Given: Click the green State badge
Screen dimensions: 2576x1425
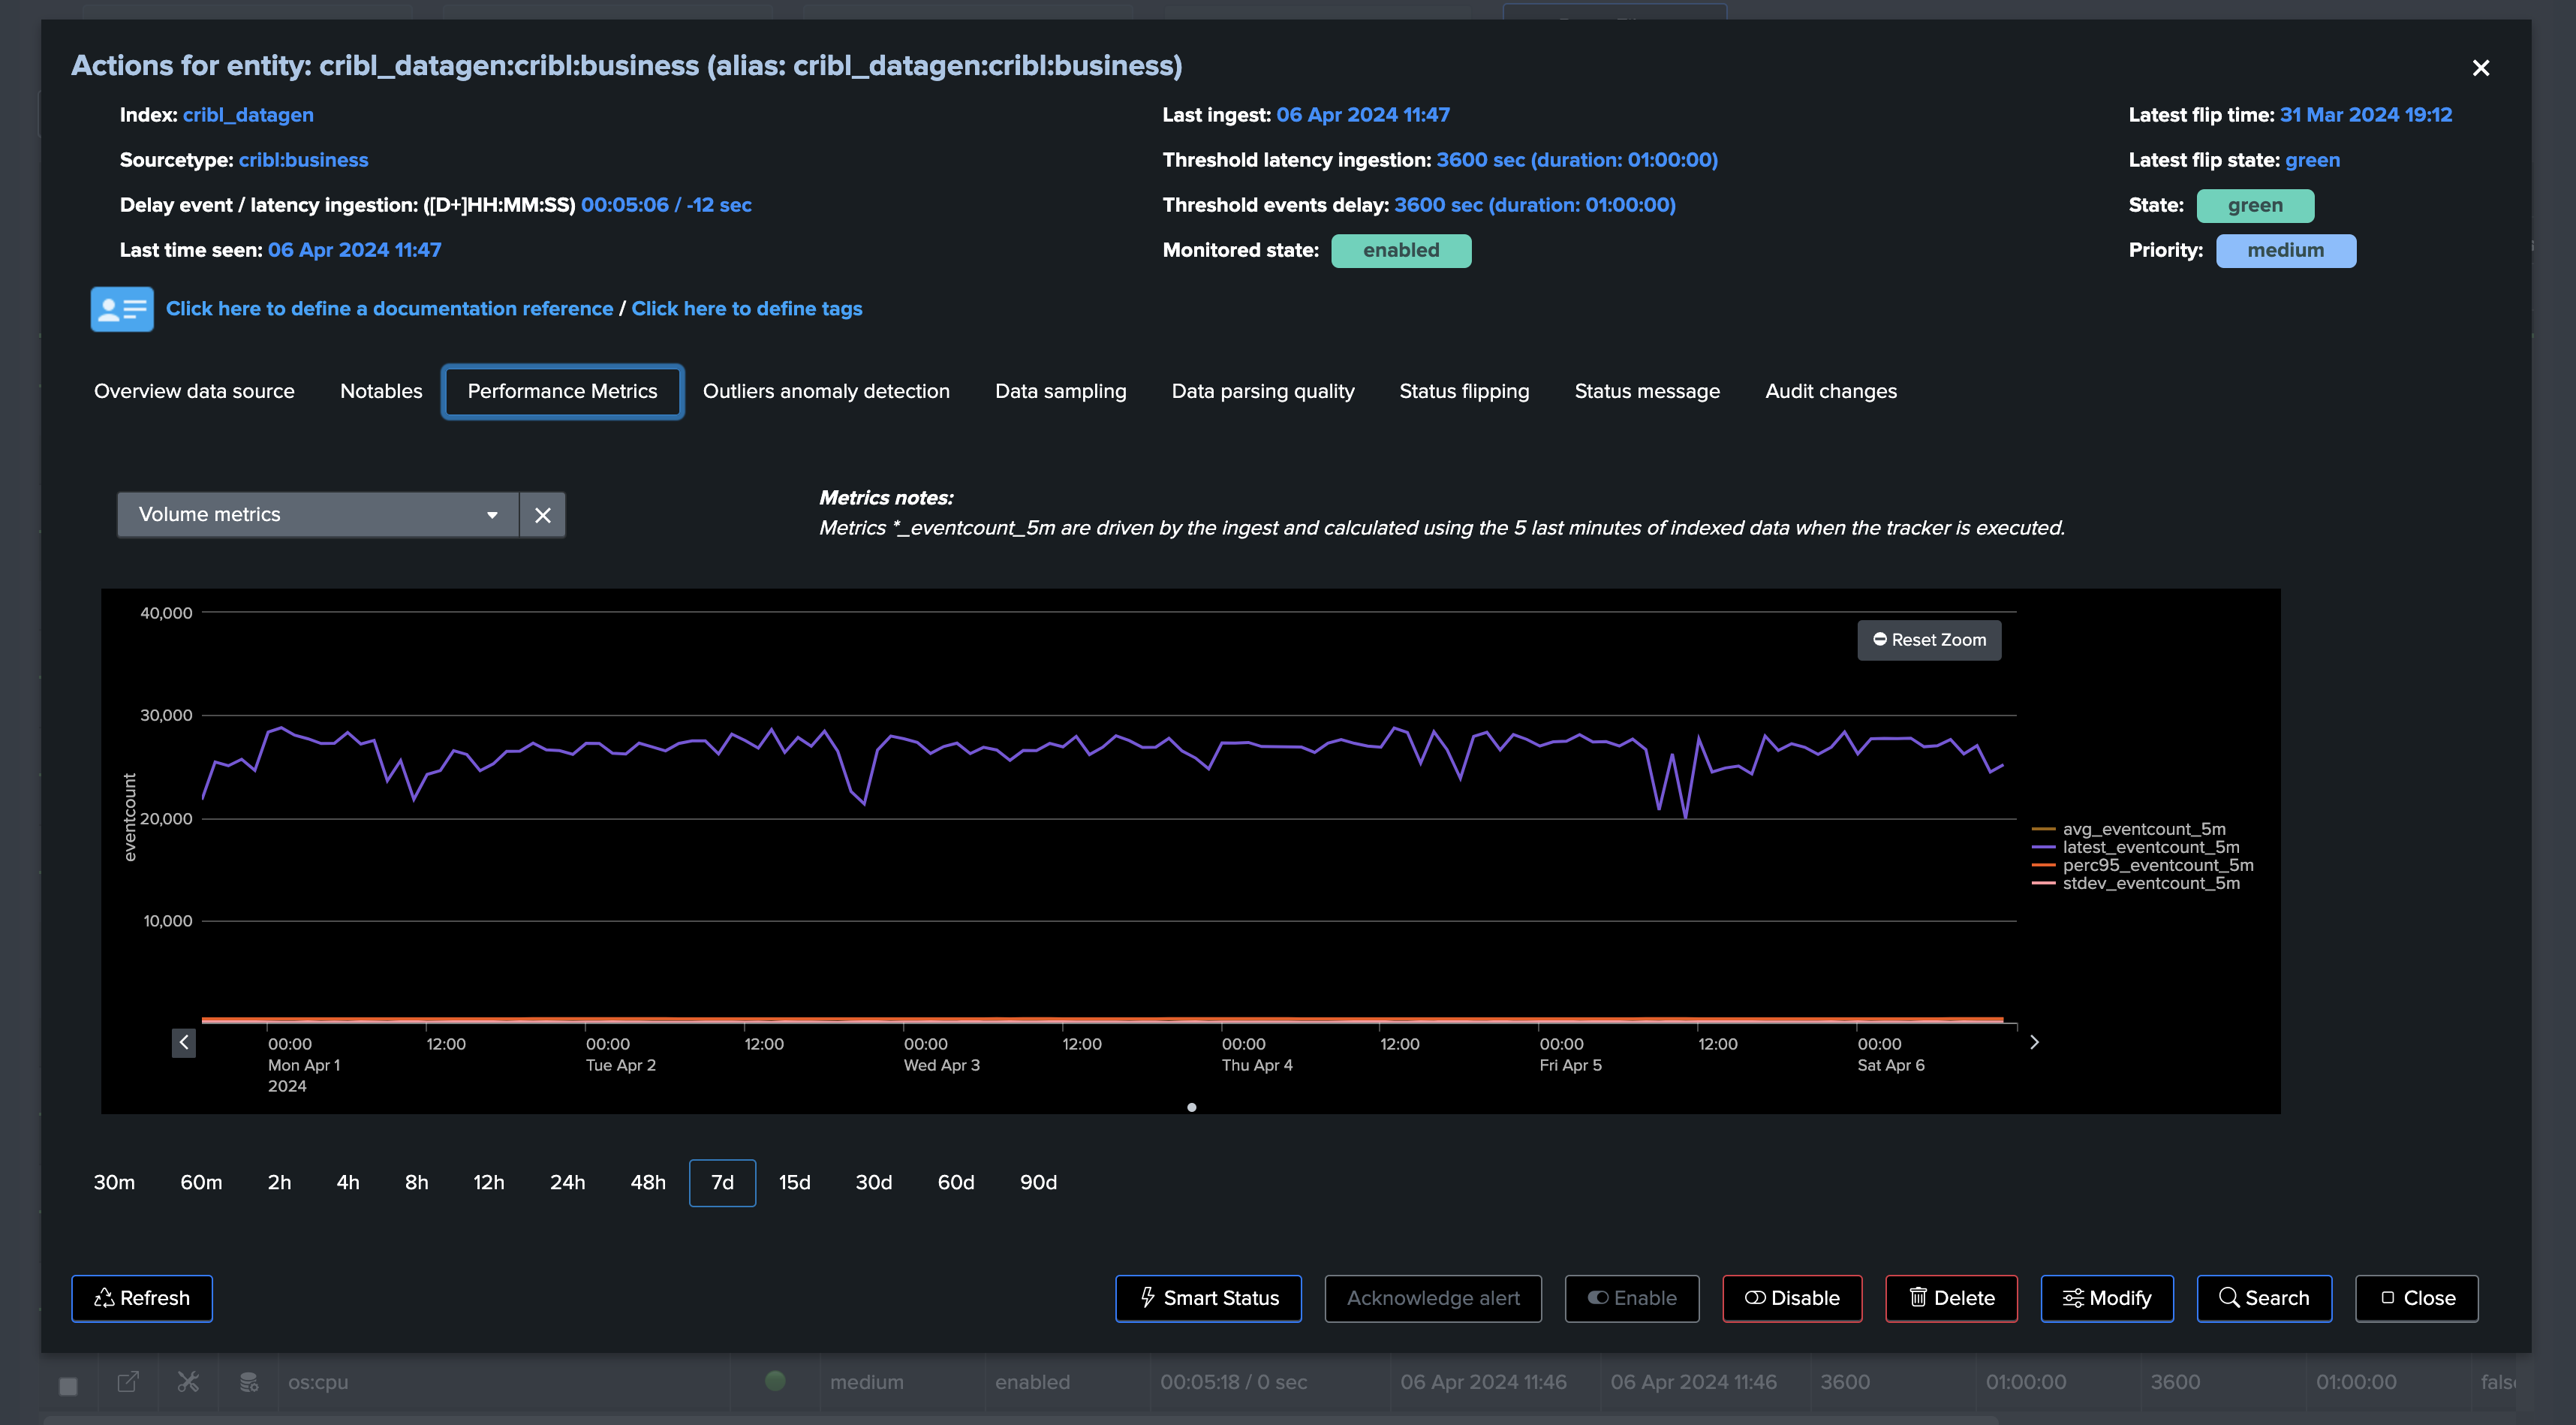Looking at the screenshot, I should [x=2255, y=206].
